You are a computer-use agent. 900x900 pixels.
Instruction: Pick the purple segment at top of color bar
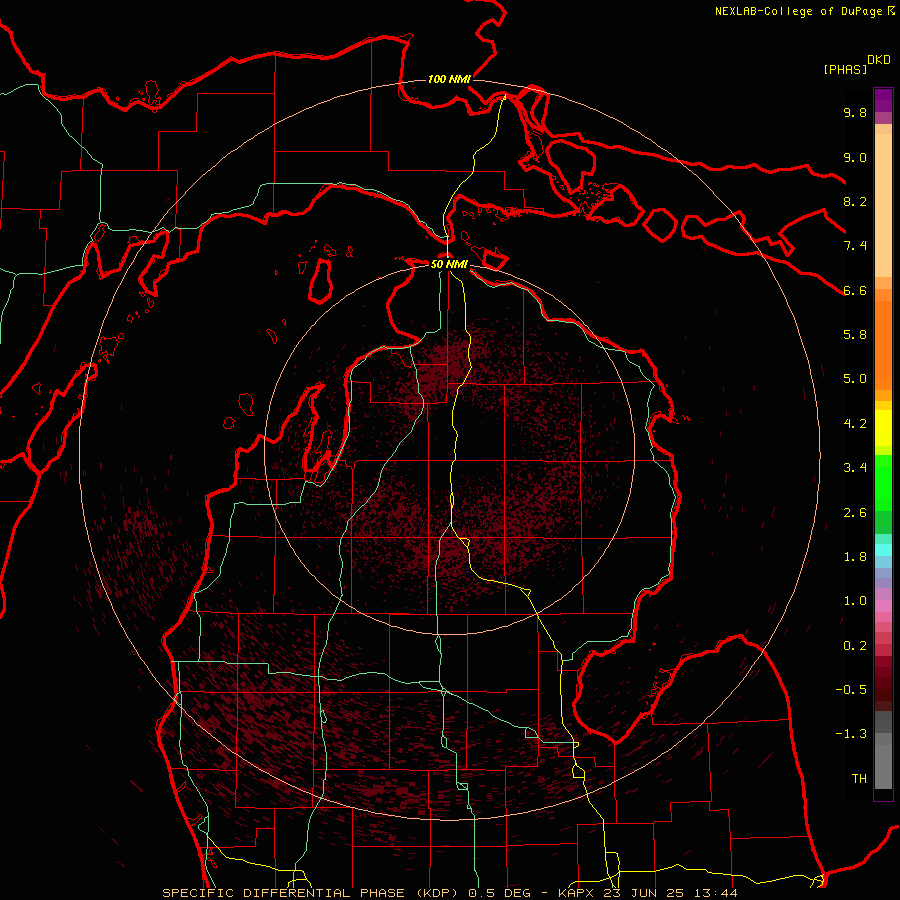(x=883, y=100)
